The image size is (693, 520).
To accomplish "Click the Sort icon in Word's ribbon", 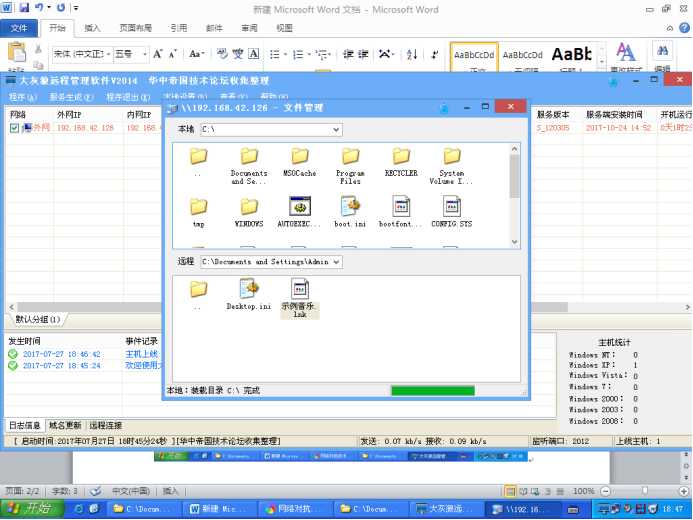I will click(x=412, y=54).
